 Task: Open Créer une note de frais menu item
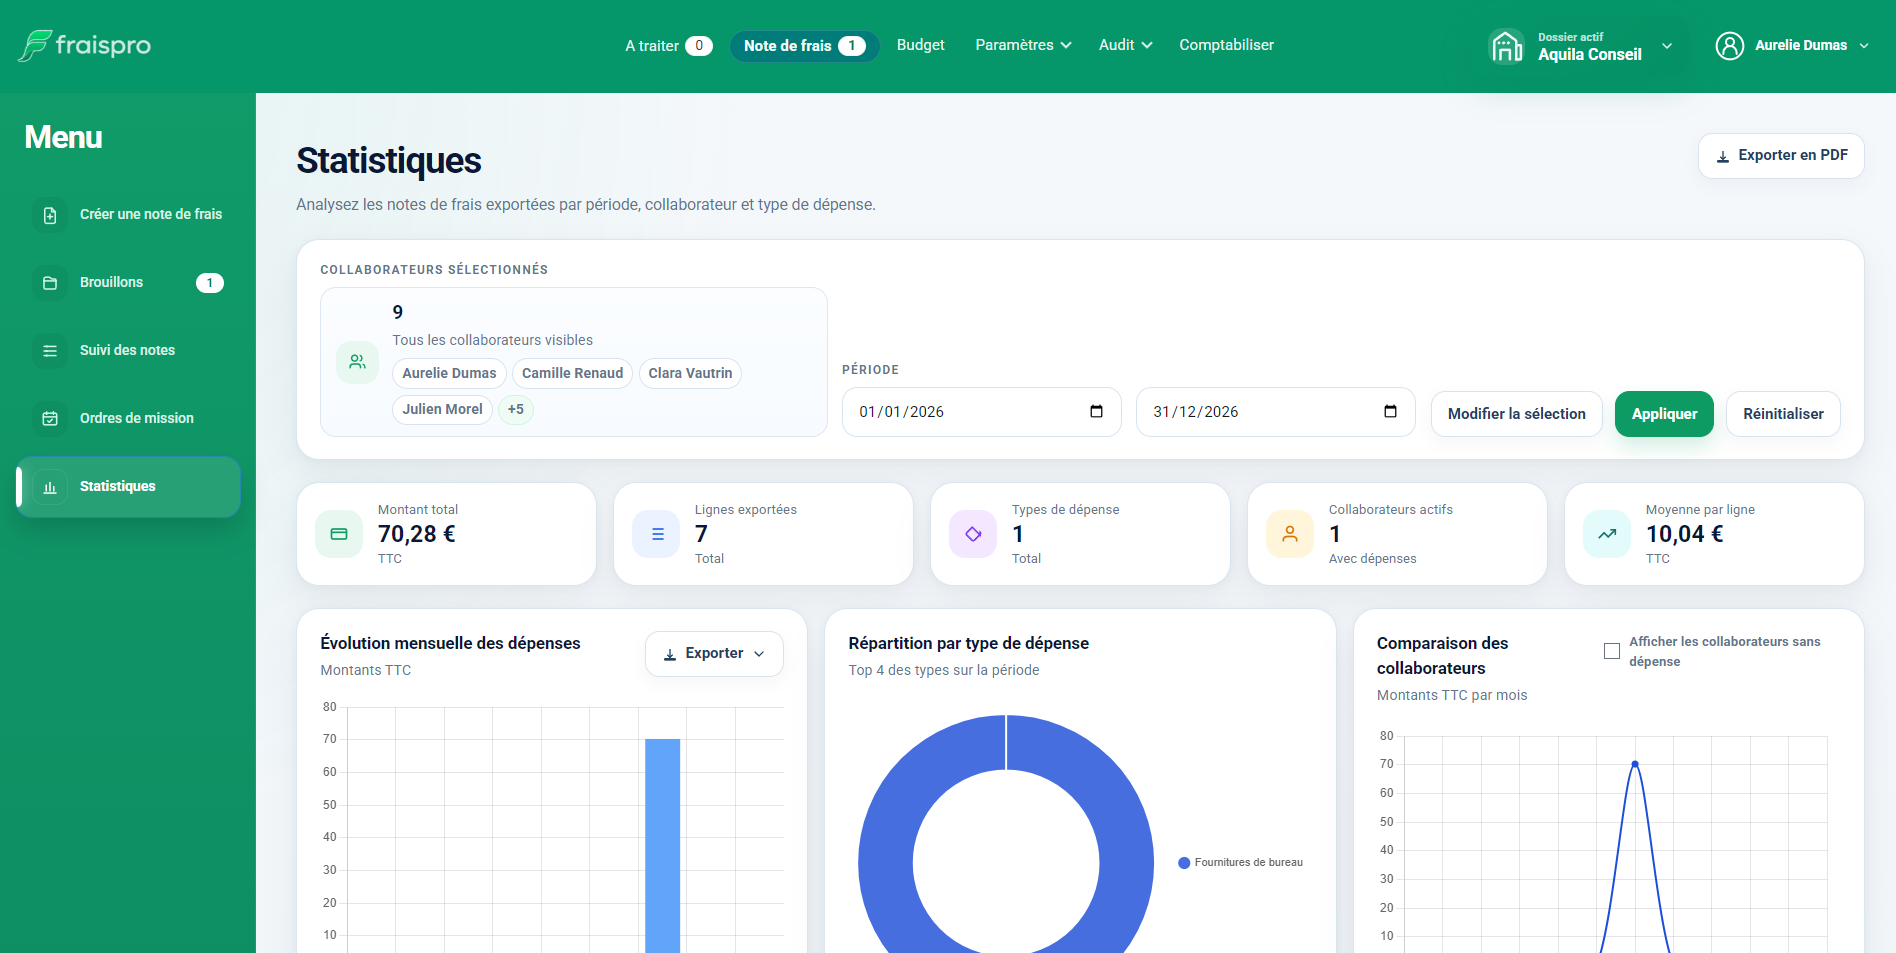pos(128,215)
